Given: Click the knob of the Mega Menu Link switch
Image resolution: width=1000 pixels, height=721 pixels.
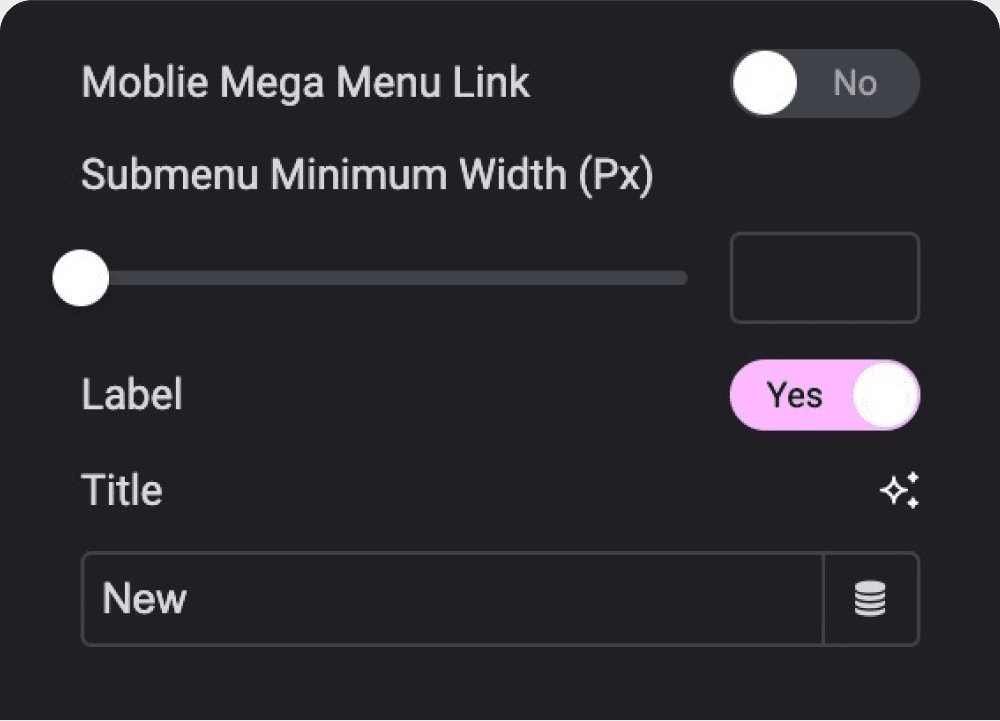Looking at the screenshot, I should [x=765, y=83].
